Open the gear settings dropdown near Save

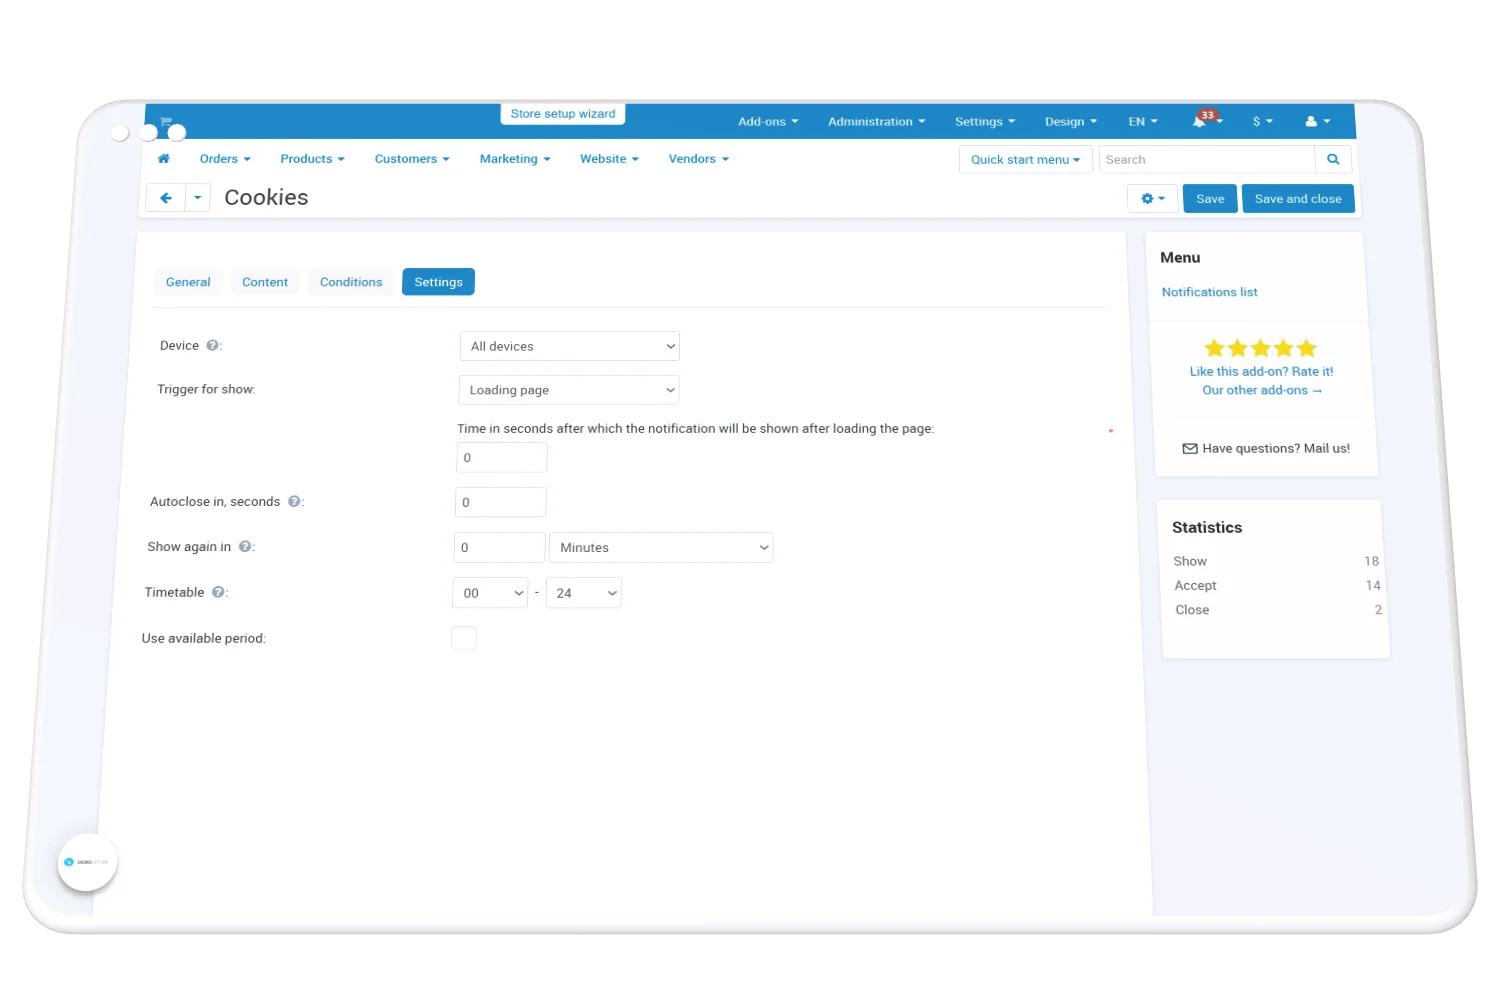[1152, 199]
